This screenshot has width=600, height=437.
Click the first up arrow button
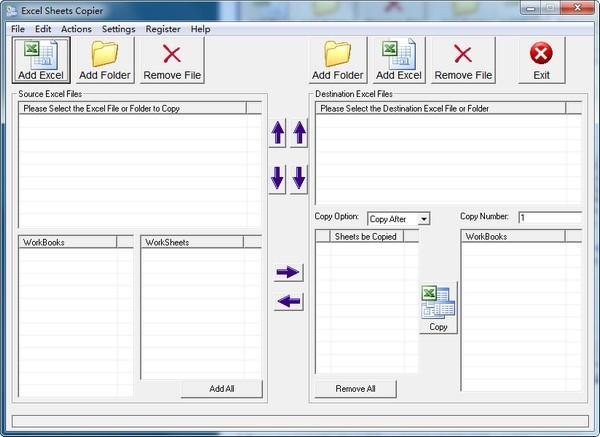(x=277, y=133)
